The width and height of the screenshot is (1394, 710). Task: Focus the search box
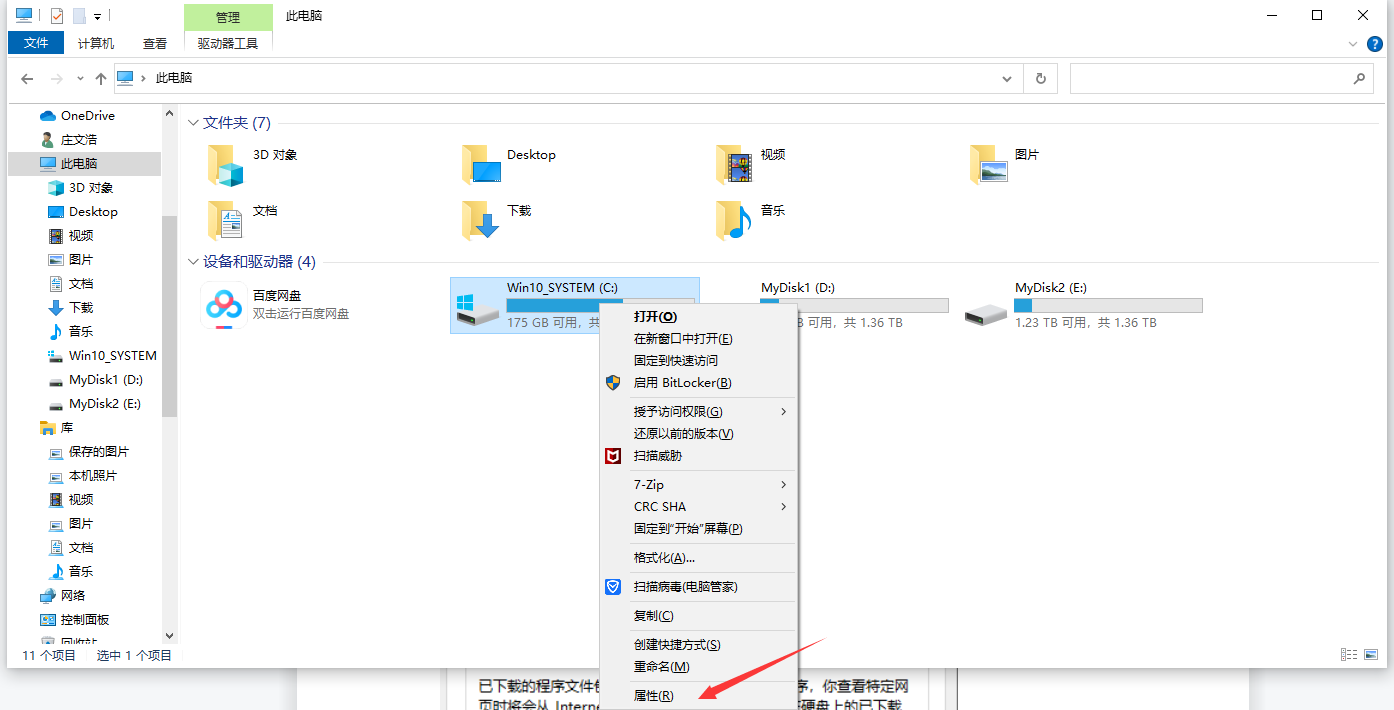1222,78
